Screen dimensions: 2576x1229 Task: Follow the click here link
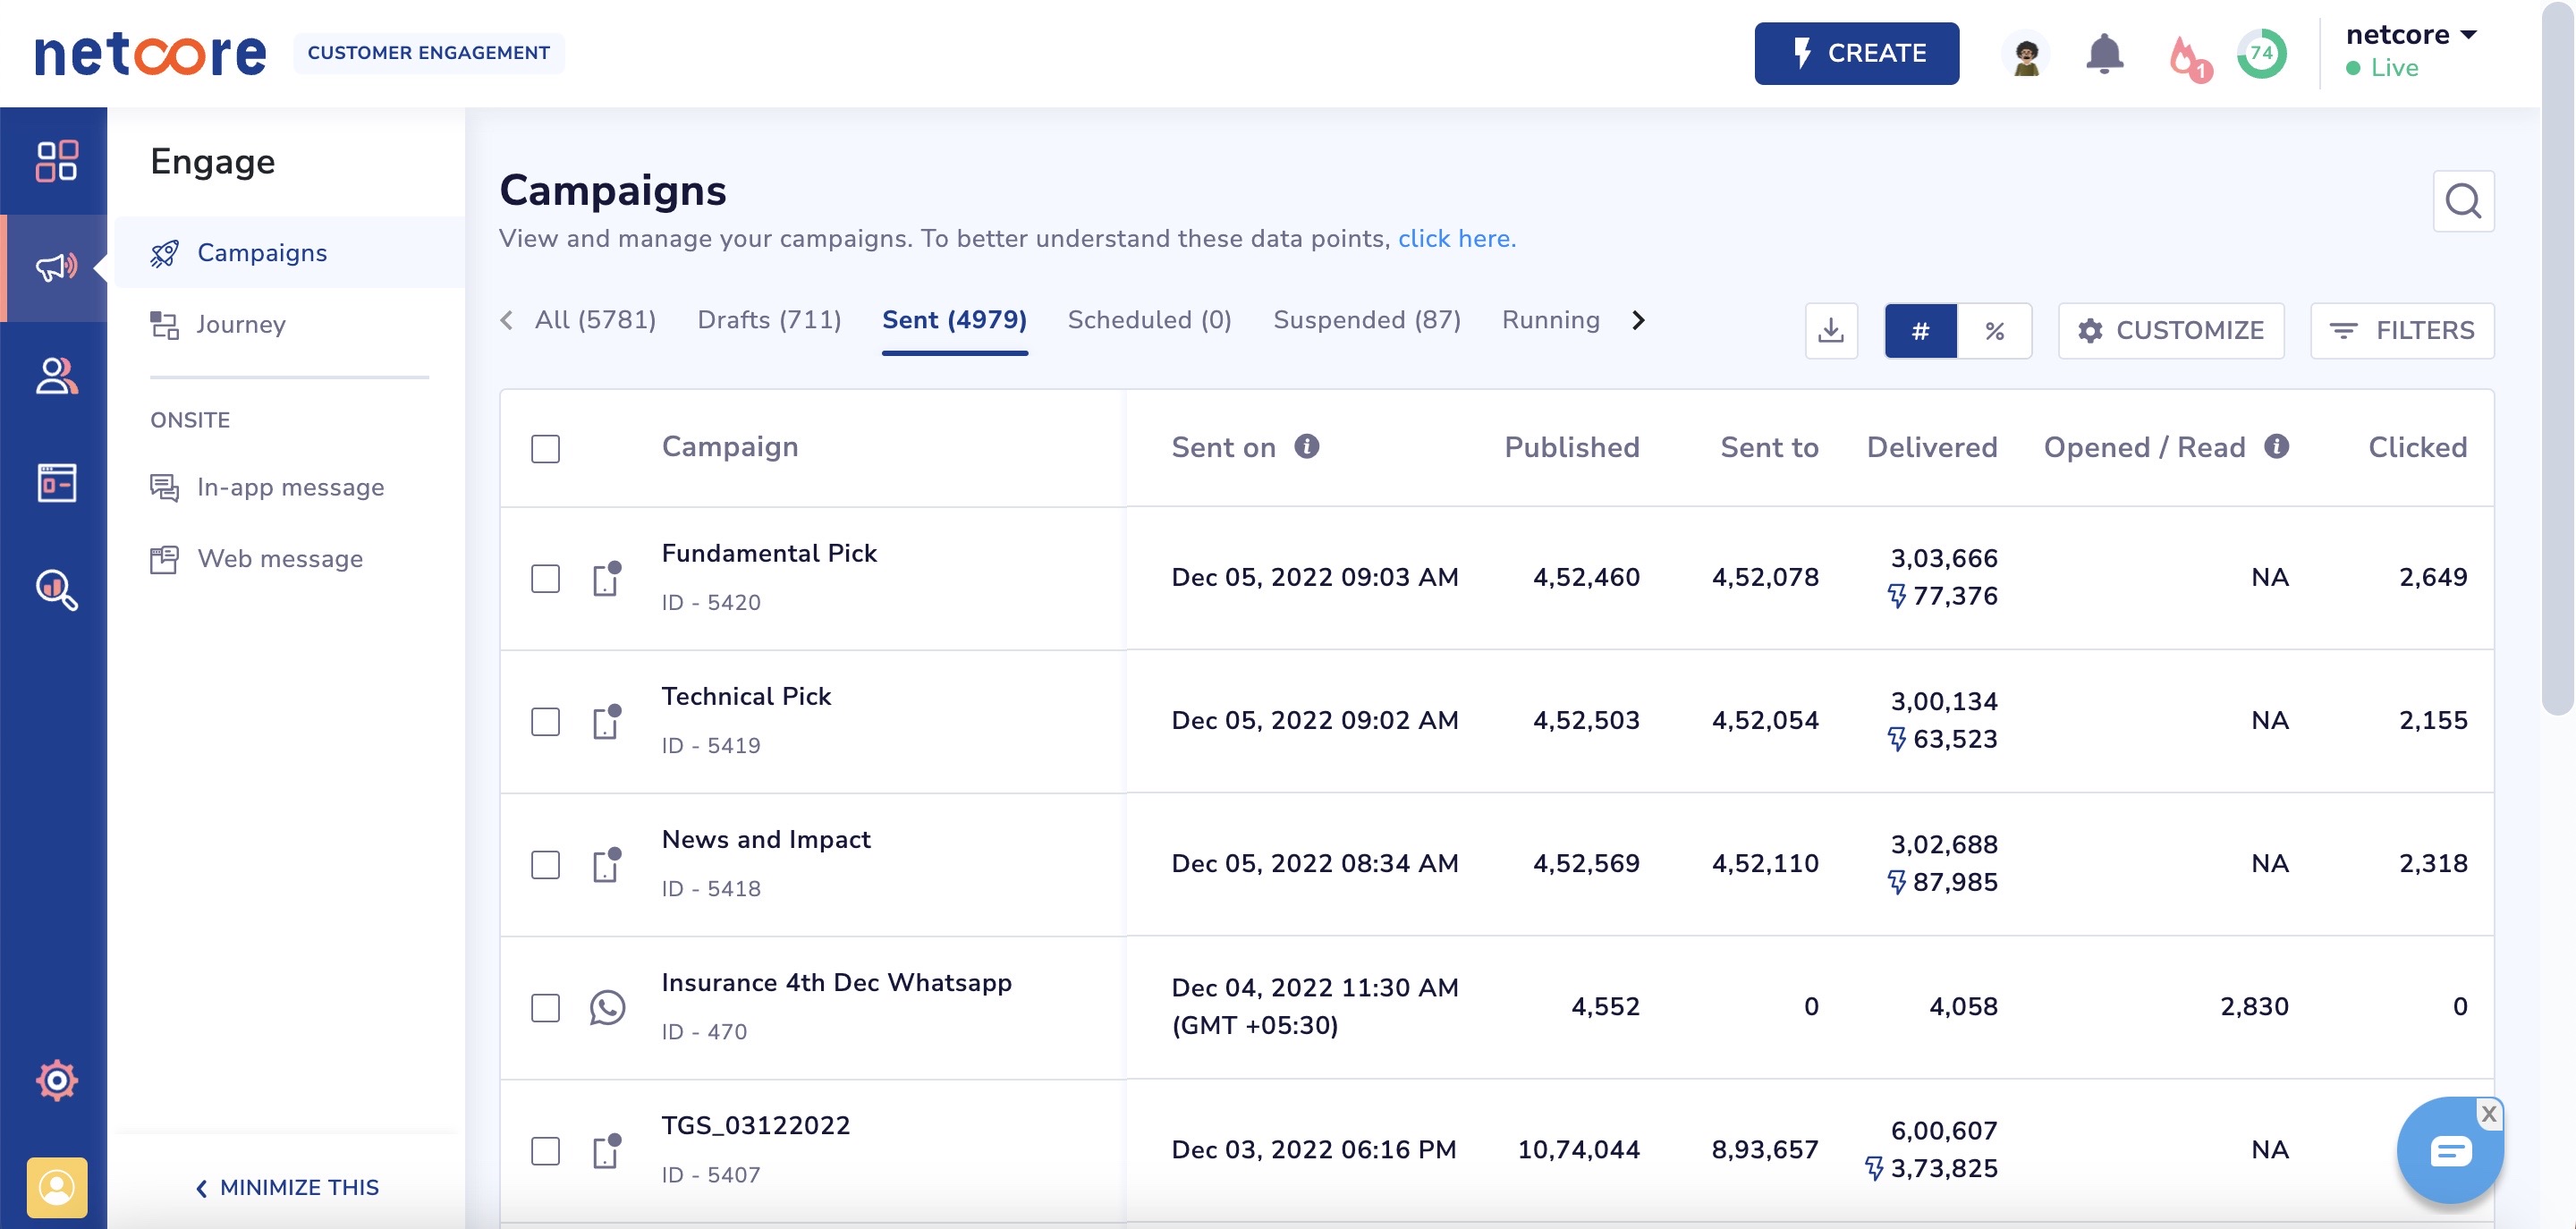click(1455, 239)
